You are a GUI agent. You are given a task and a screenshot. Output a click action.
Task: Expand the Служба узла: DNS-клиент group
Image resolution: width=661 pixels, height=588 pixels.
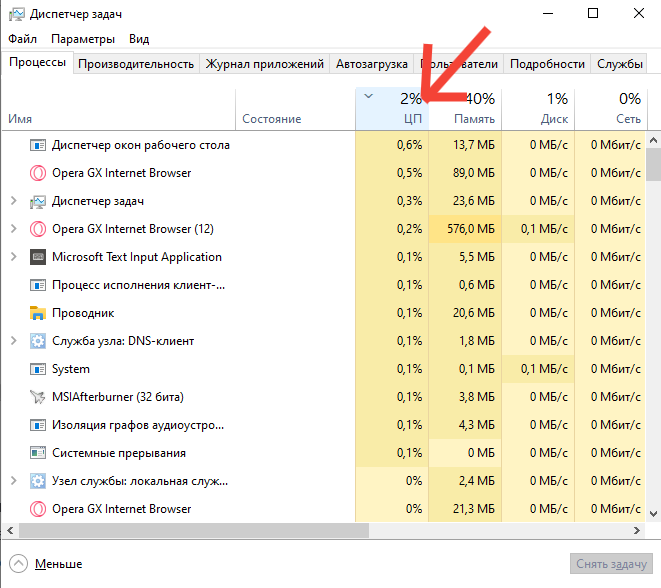(13, 341)
